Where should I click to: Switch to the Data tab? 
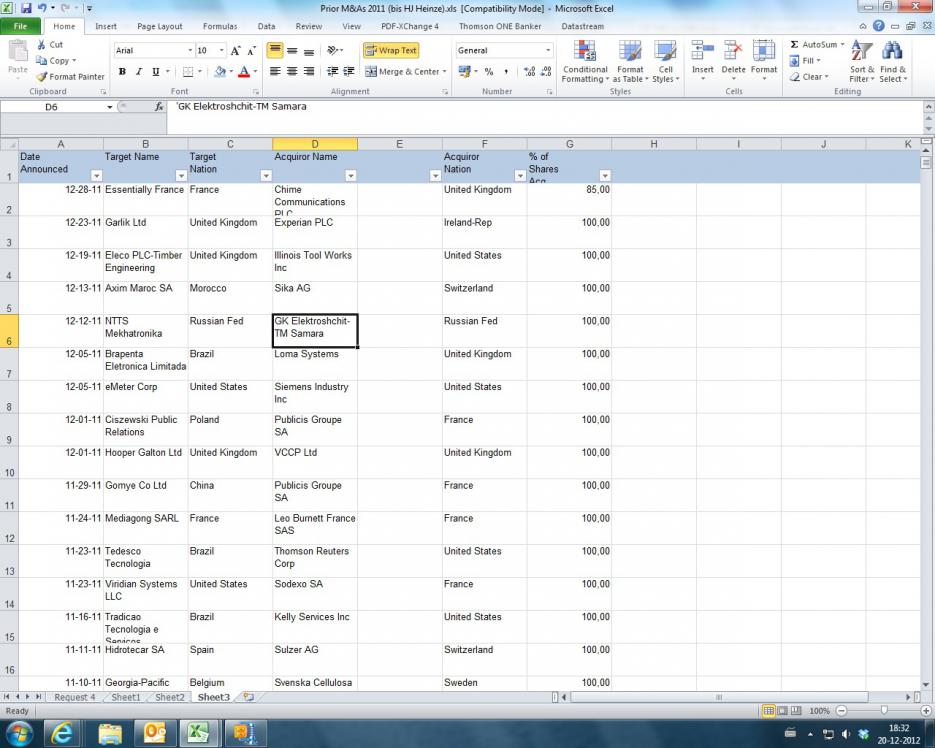tap(266, 26)
